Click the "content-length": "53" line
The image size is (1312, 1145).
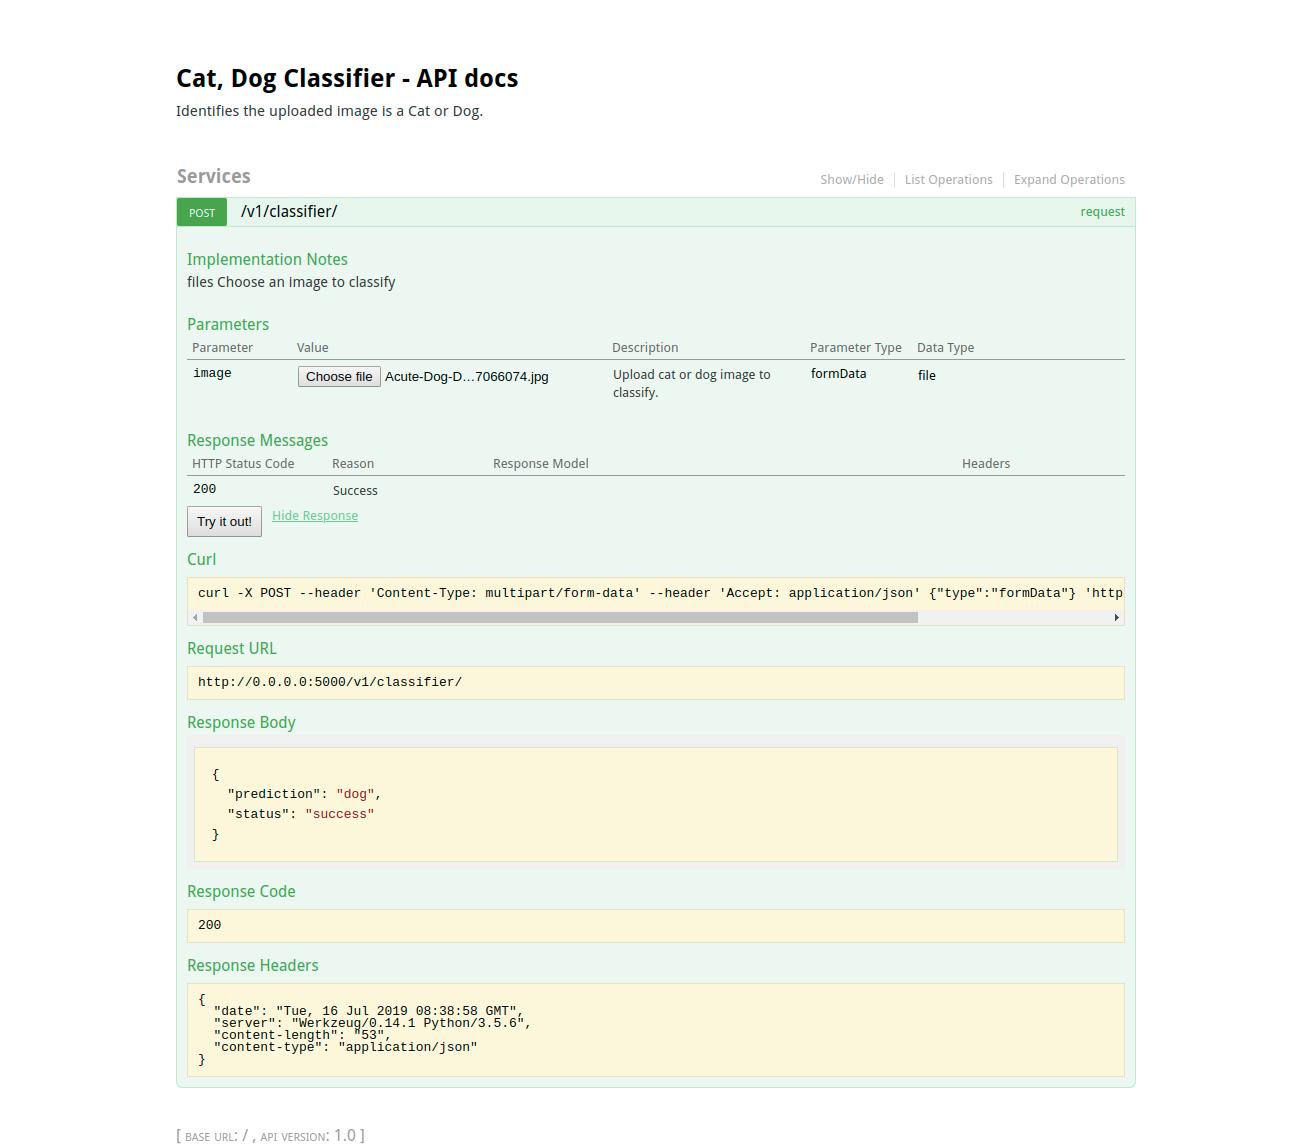[302, 1035]
